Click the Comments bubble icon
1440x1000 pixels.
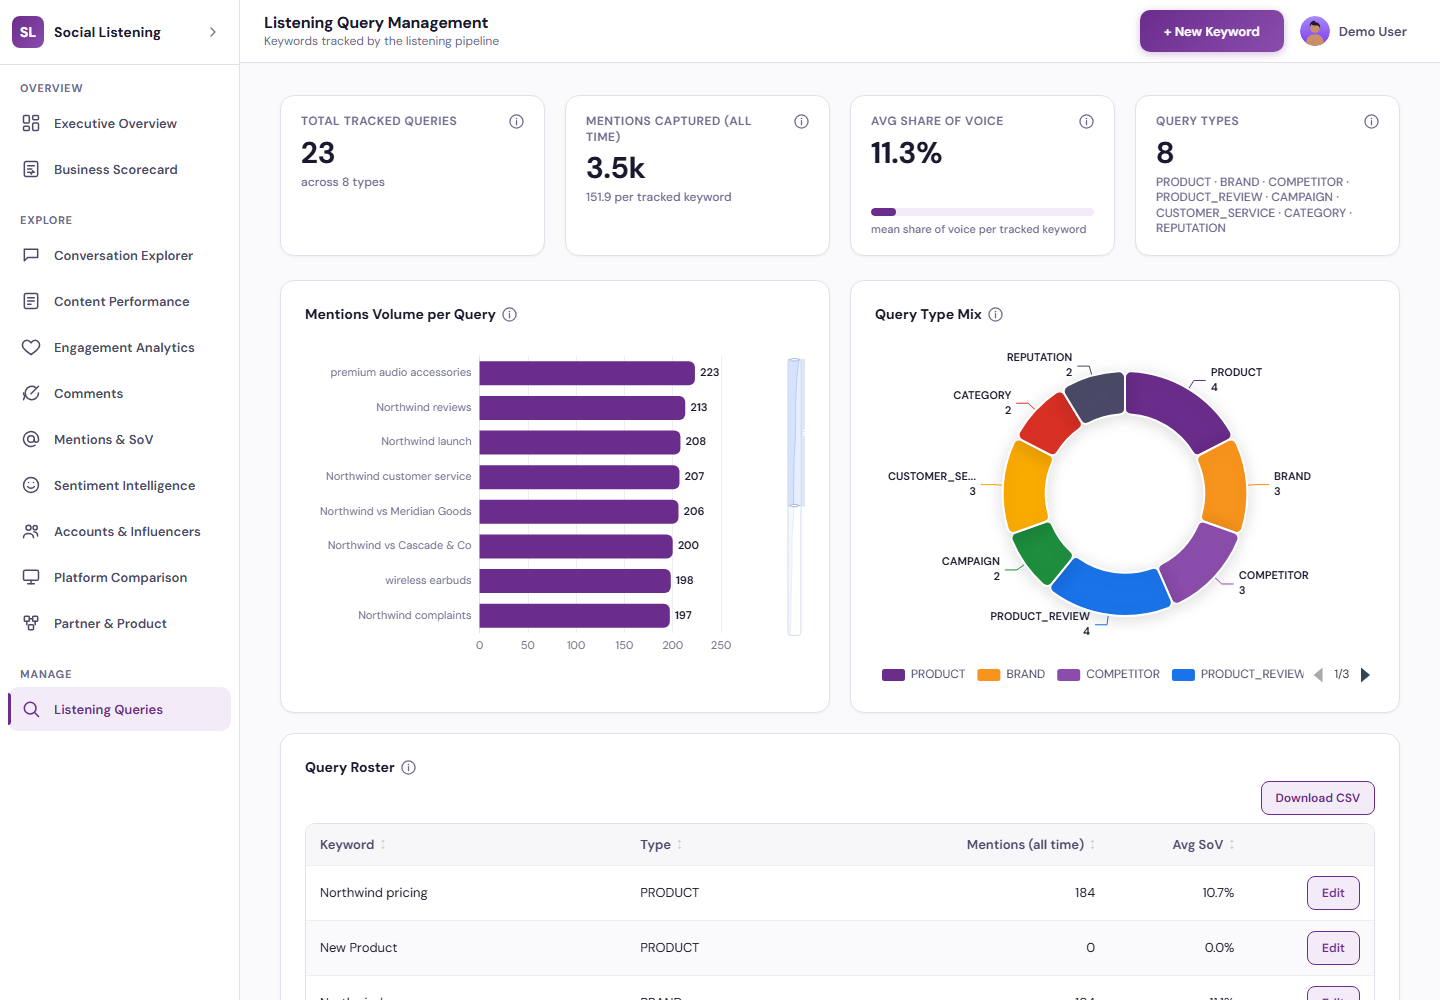point(31,393)
